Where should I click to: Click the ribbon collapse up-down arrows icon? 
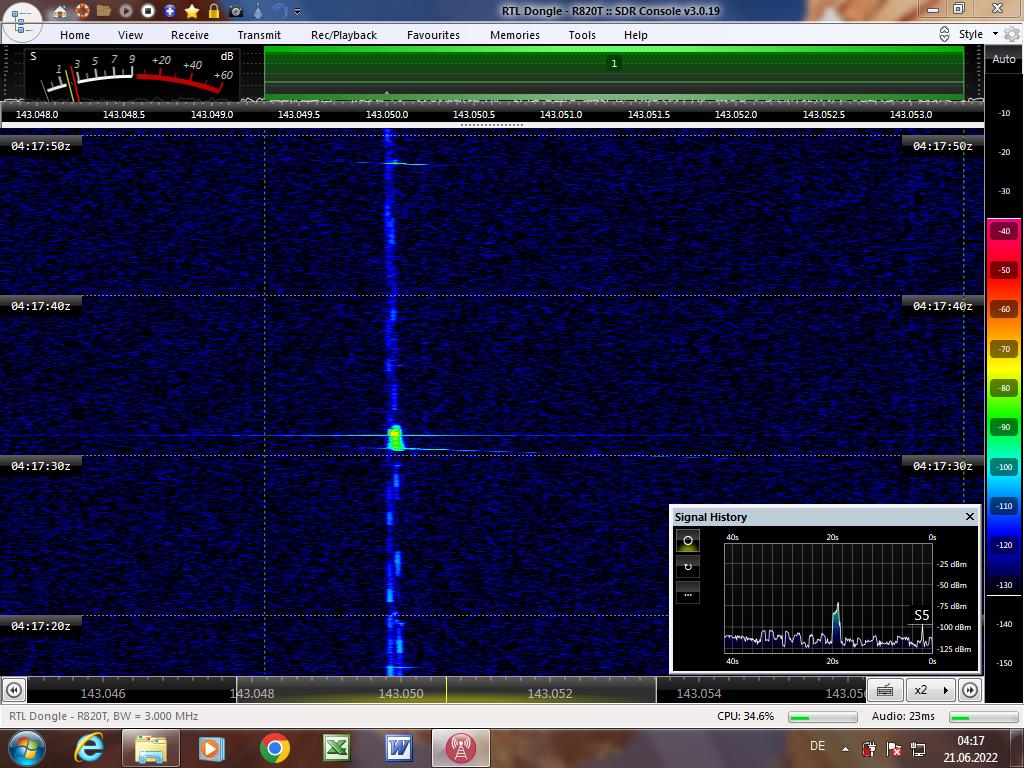(x=944, y=34)
